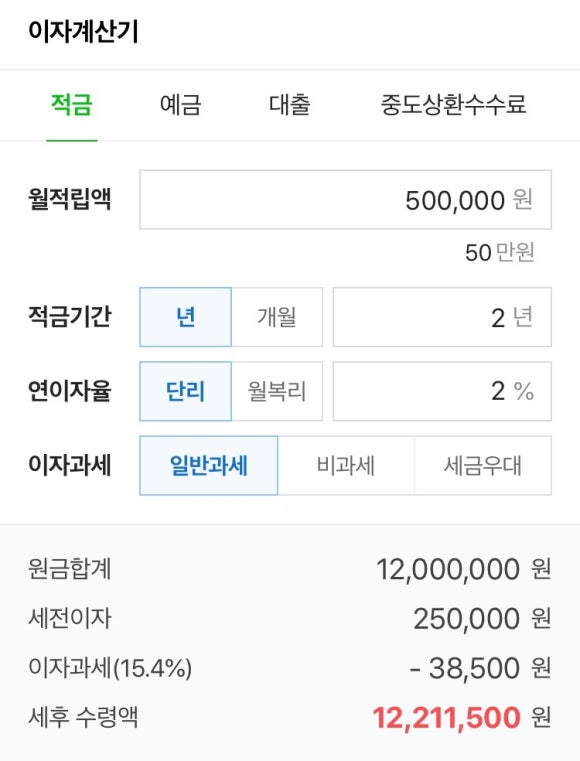Click the 50만원 helper text

(500, 252)
